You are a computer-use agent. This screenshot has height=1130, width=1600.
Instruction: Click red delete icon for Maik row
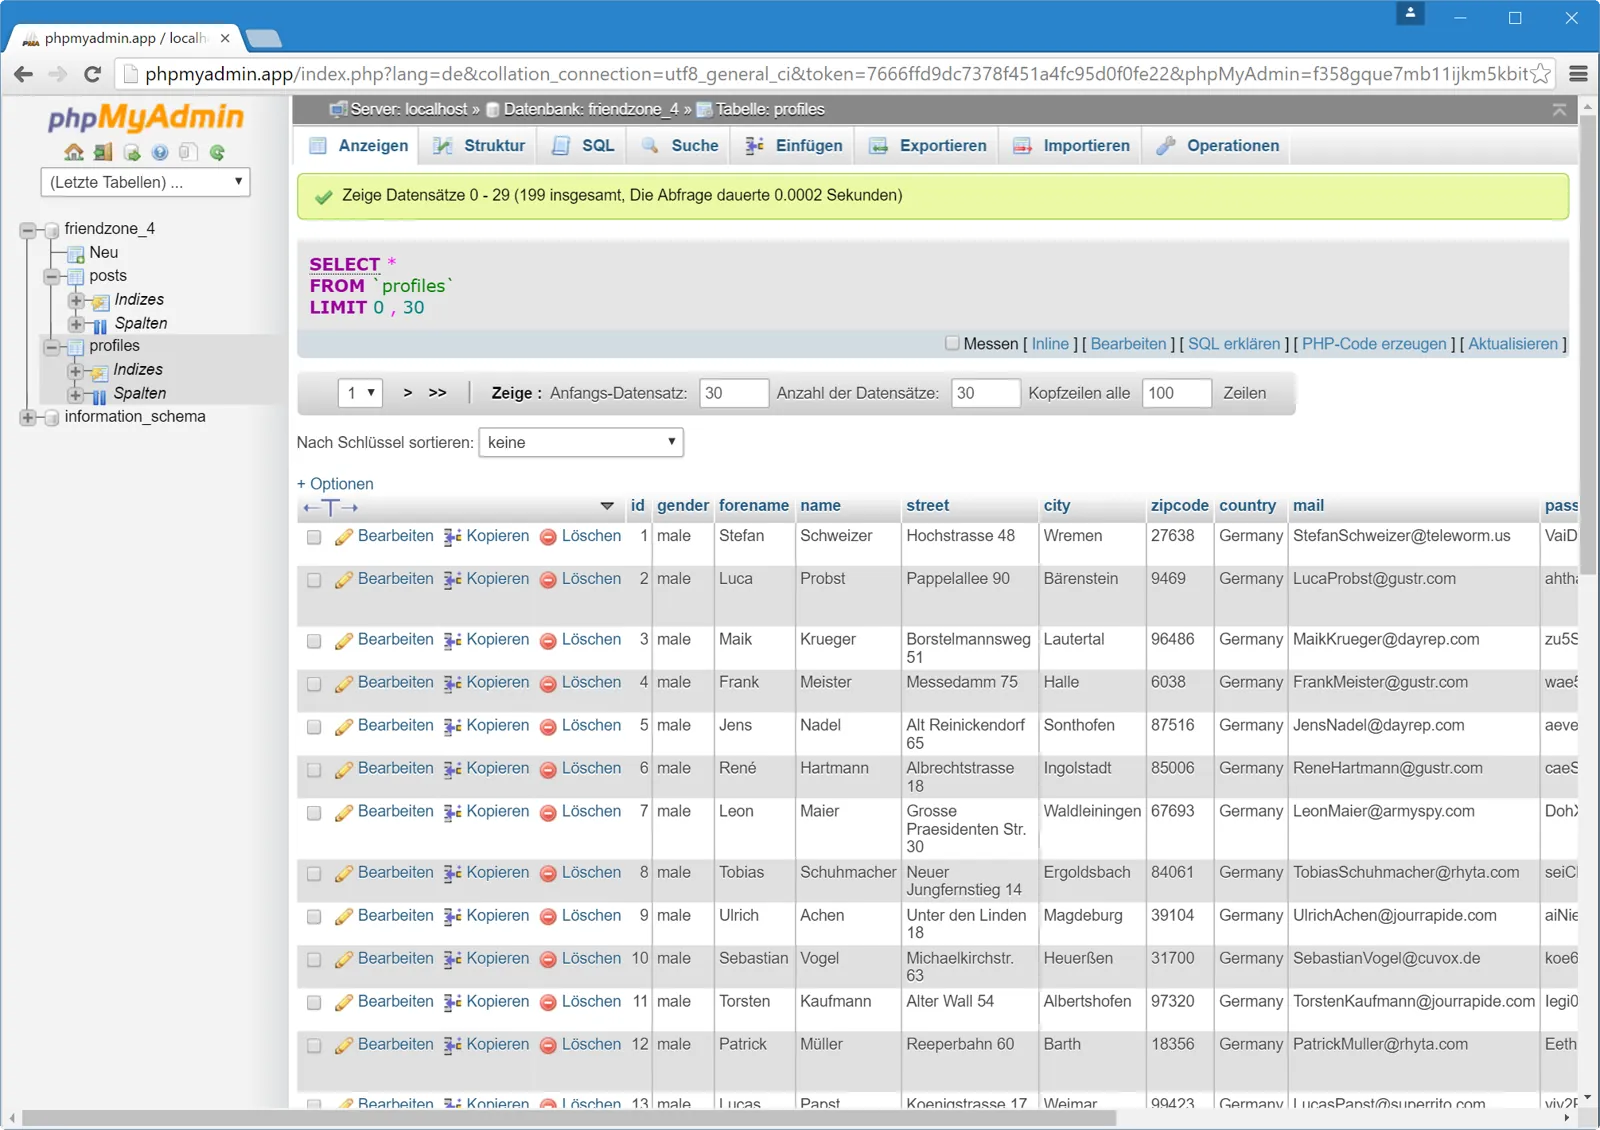point(548,641)
